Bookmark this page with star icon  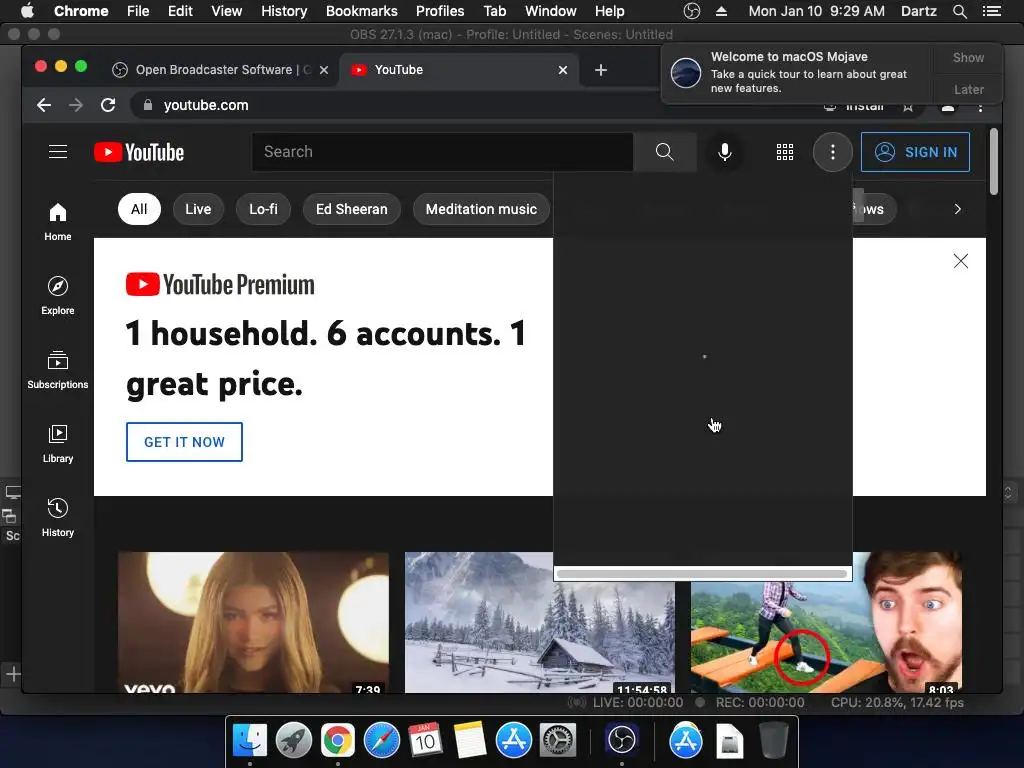908,106
